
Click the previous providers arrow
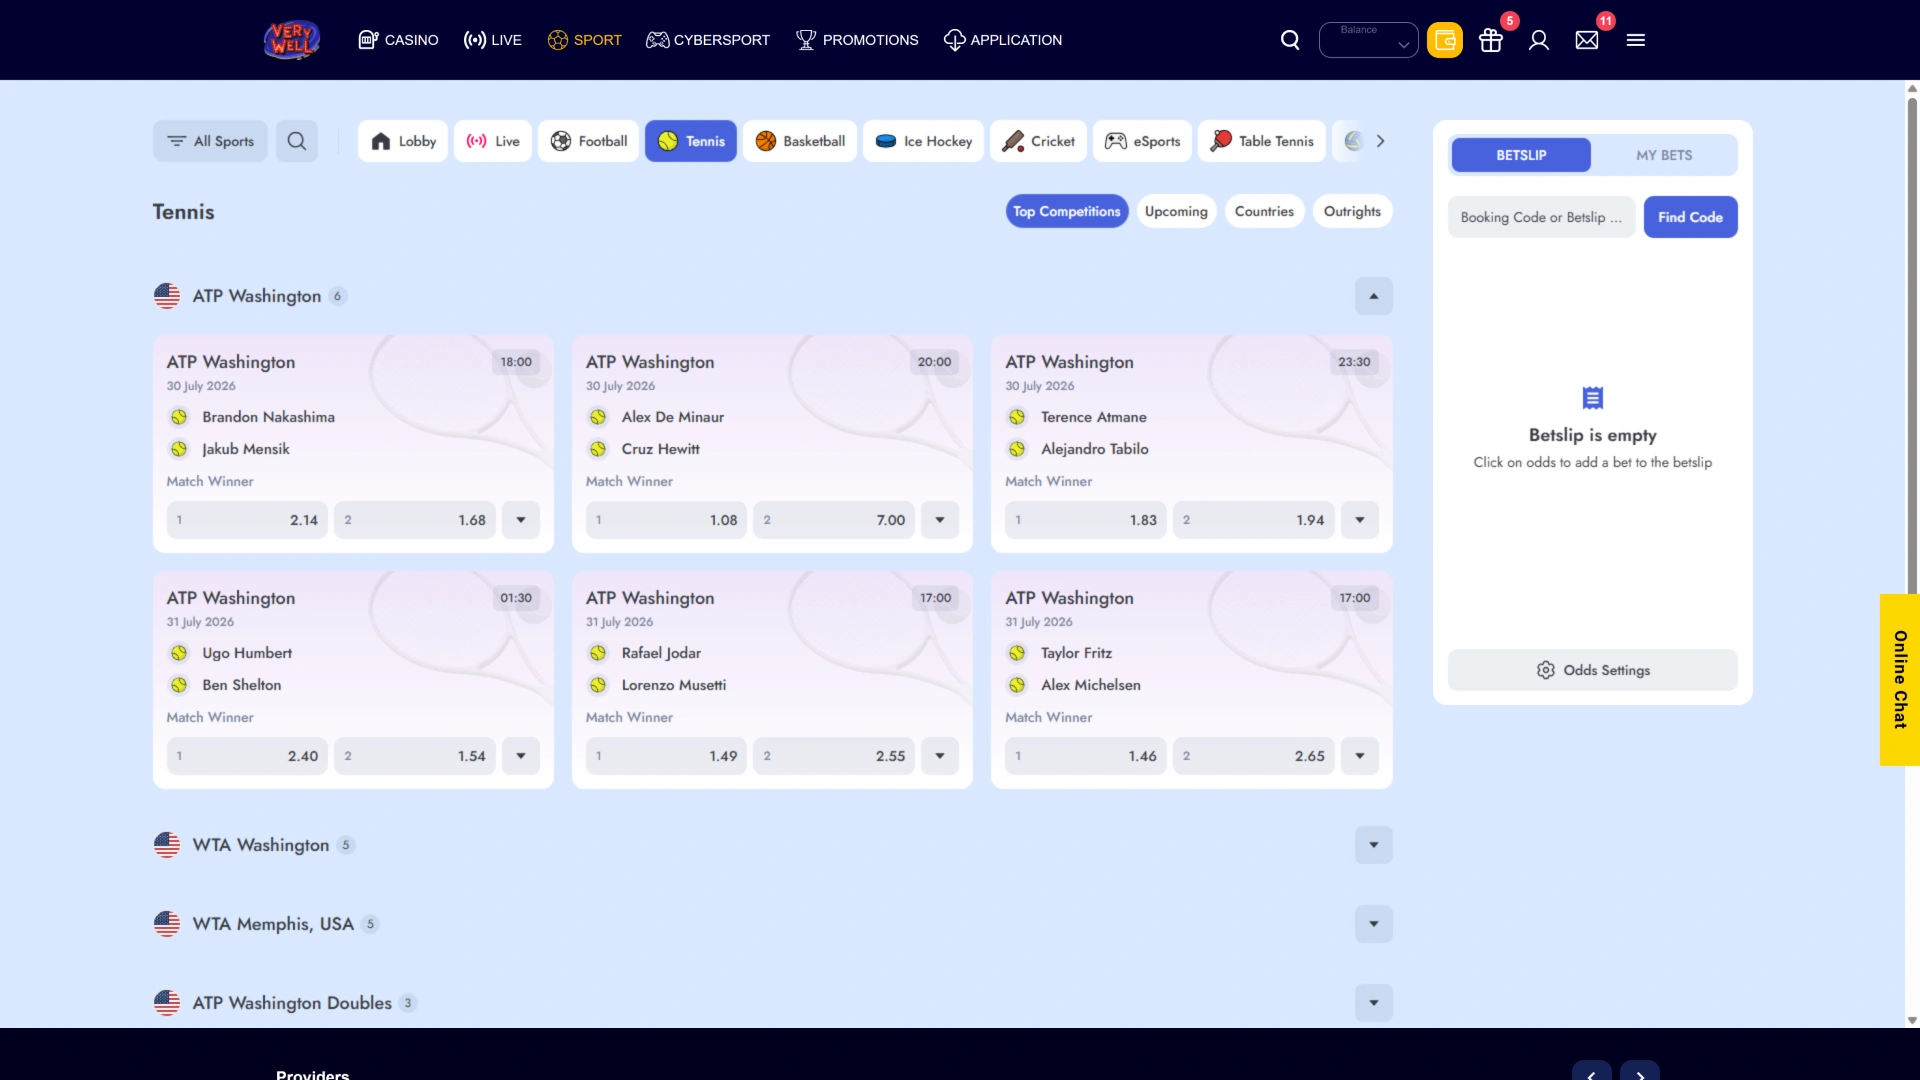tap(1591, 1072)
